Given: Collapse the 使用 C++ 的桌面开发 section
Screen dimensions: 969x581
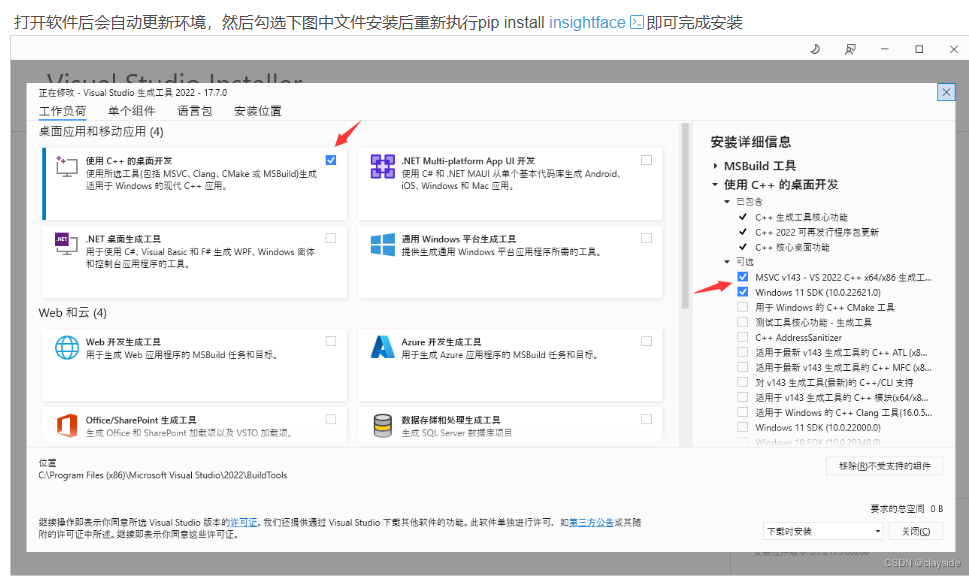Looking at the screenshot, I should pos(712,184).
